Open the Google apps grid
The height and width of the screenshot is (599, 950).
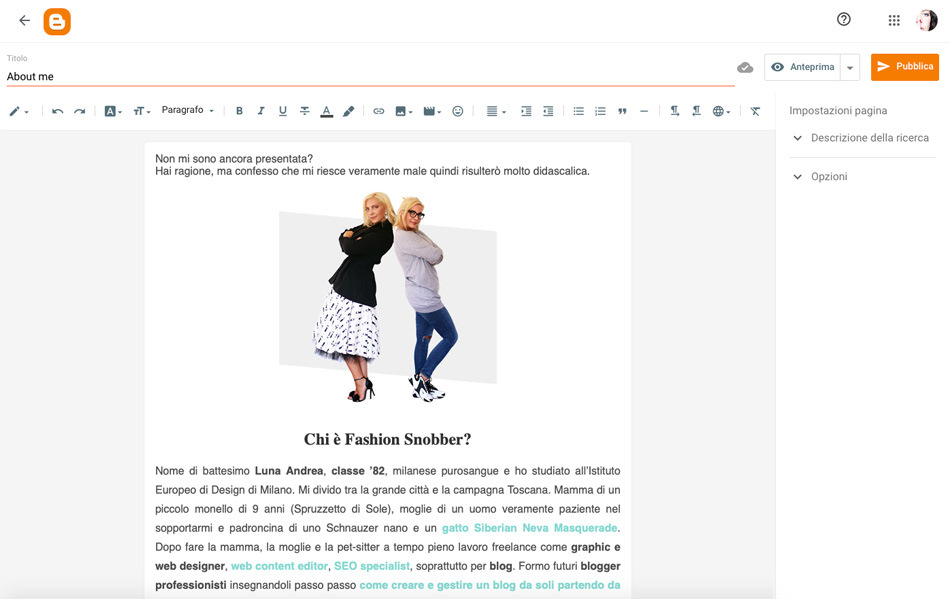[x=894, y=21]
